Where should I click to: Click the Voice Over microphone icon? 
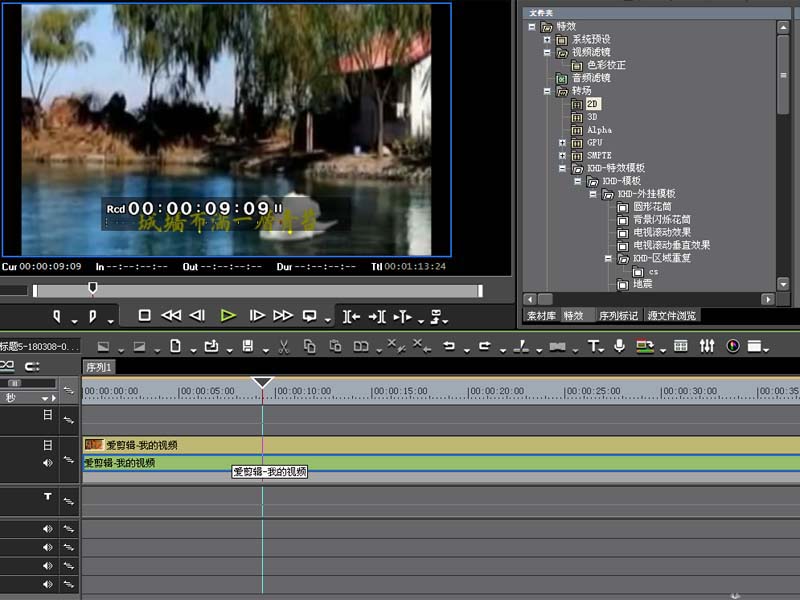coord(619,346)
